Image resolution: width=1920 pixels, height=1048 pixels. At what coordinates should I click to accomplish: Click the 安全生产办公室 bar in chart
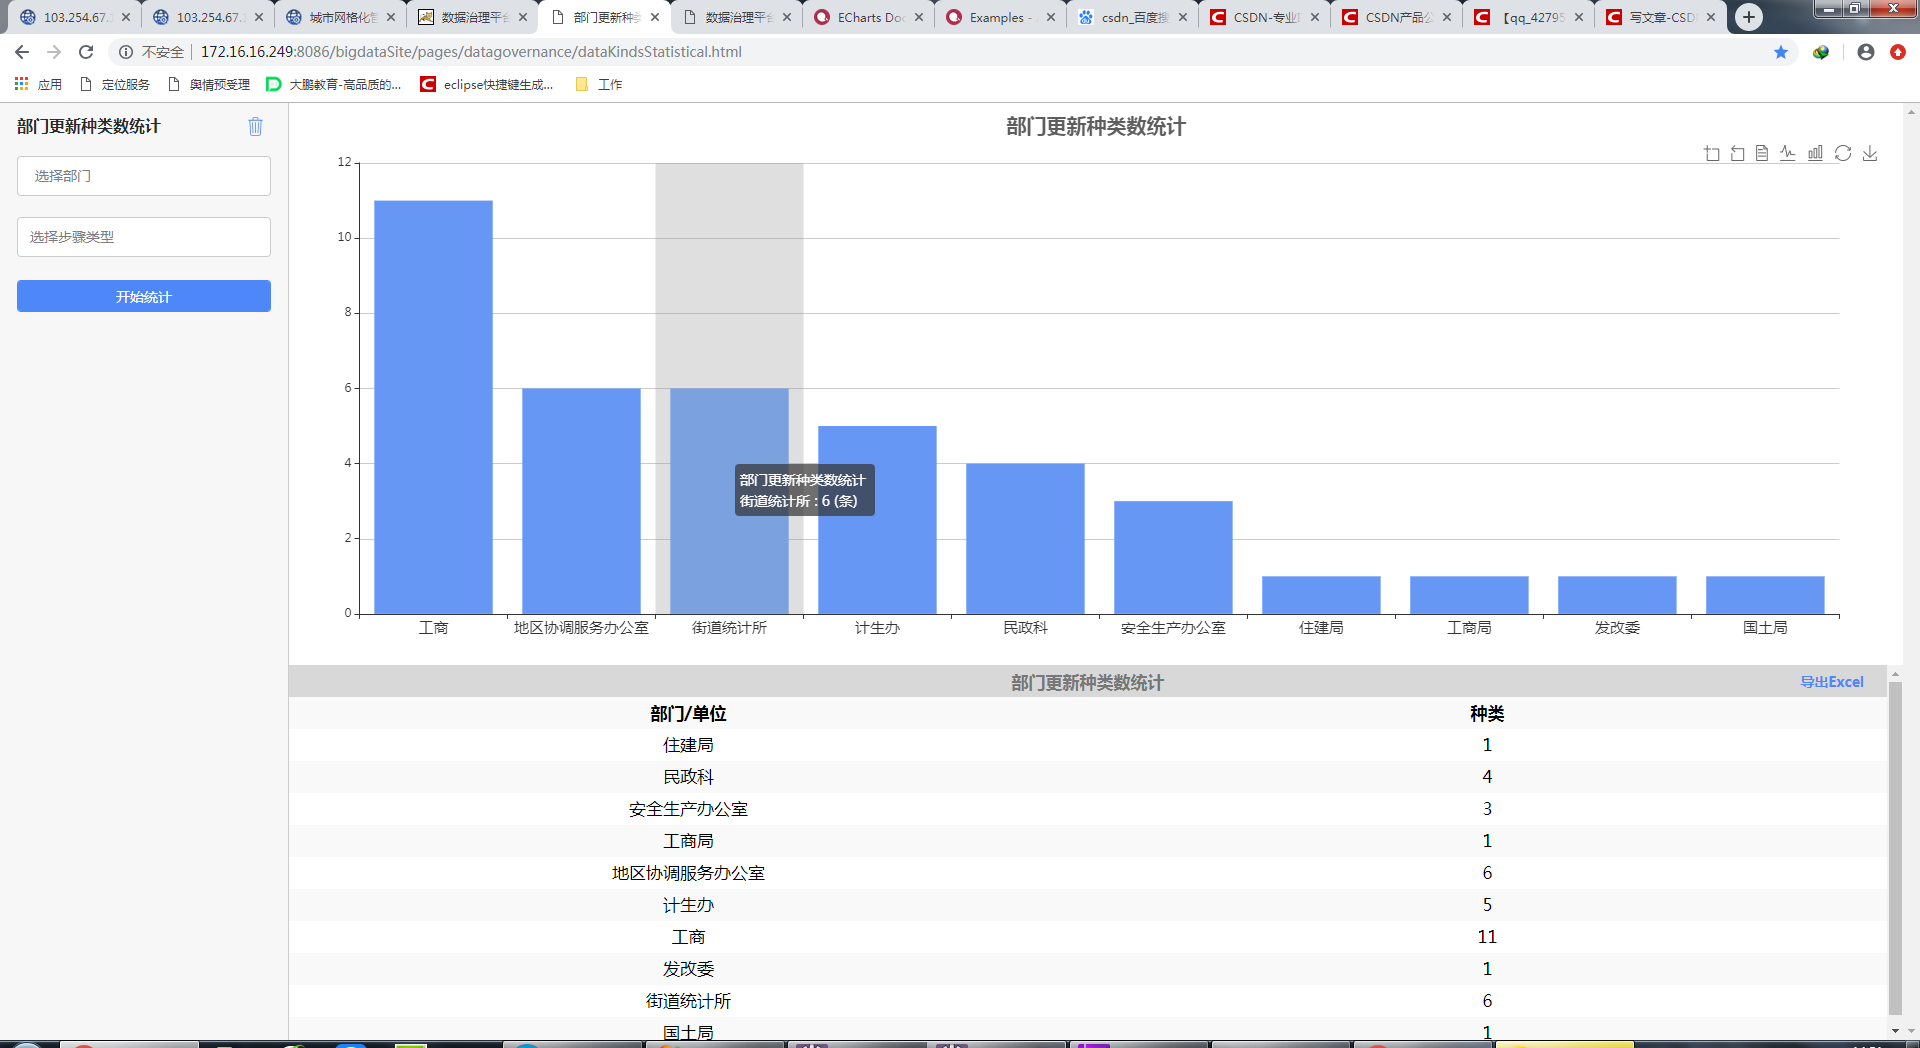(1173, 558)
